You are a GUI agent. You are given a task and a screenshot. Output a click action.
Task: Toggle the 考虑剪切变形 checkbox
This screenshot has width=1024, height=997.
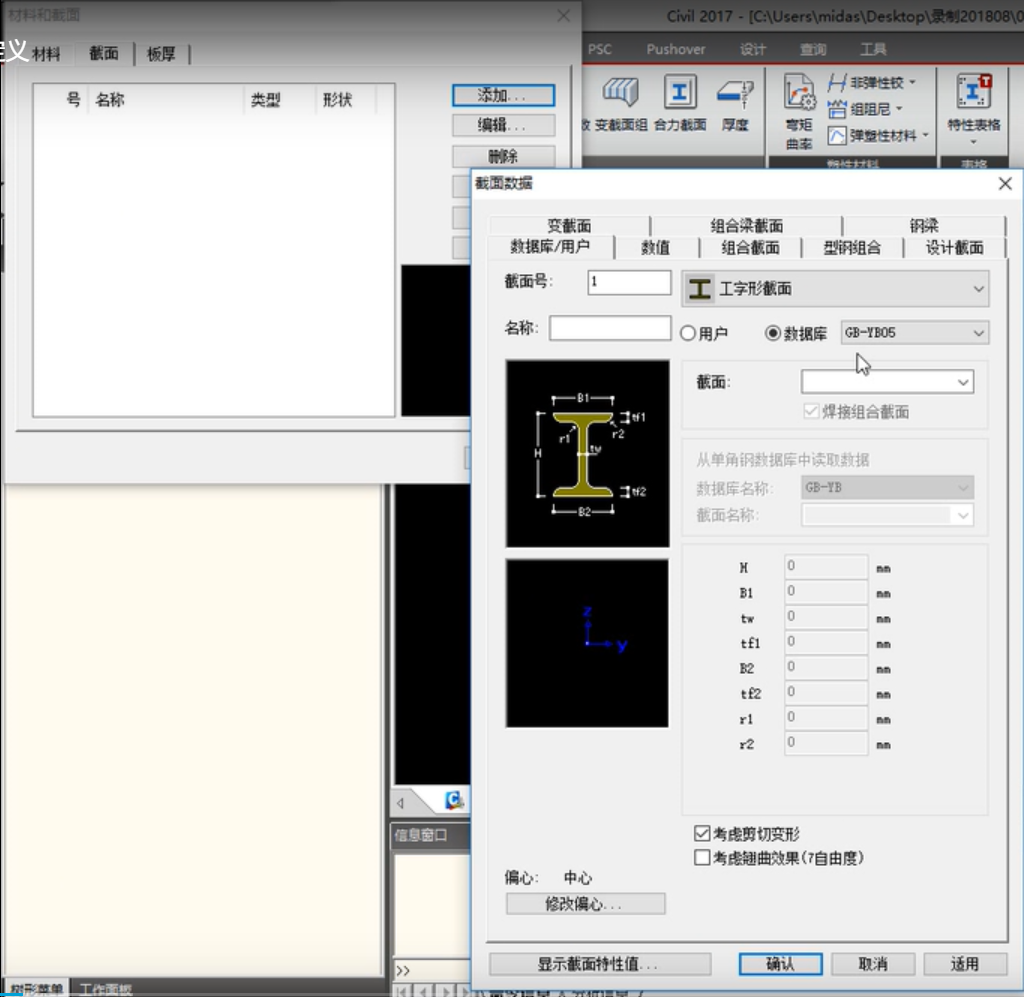pos(702,833)
